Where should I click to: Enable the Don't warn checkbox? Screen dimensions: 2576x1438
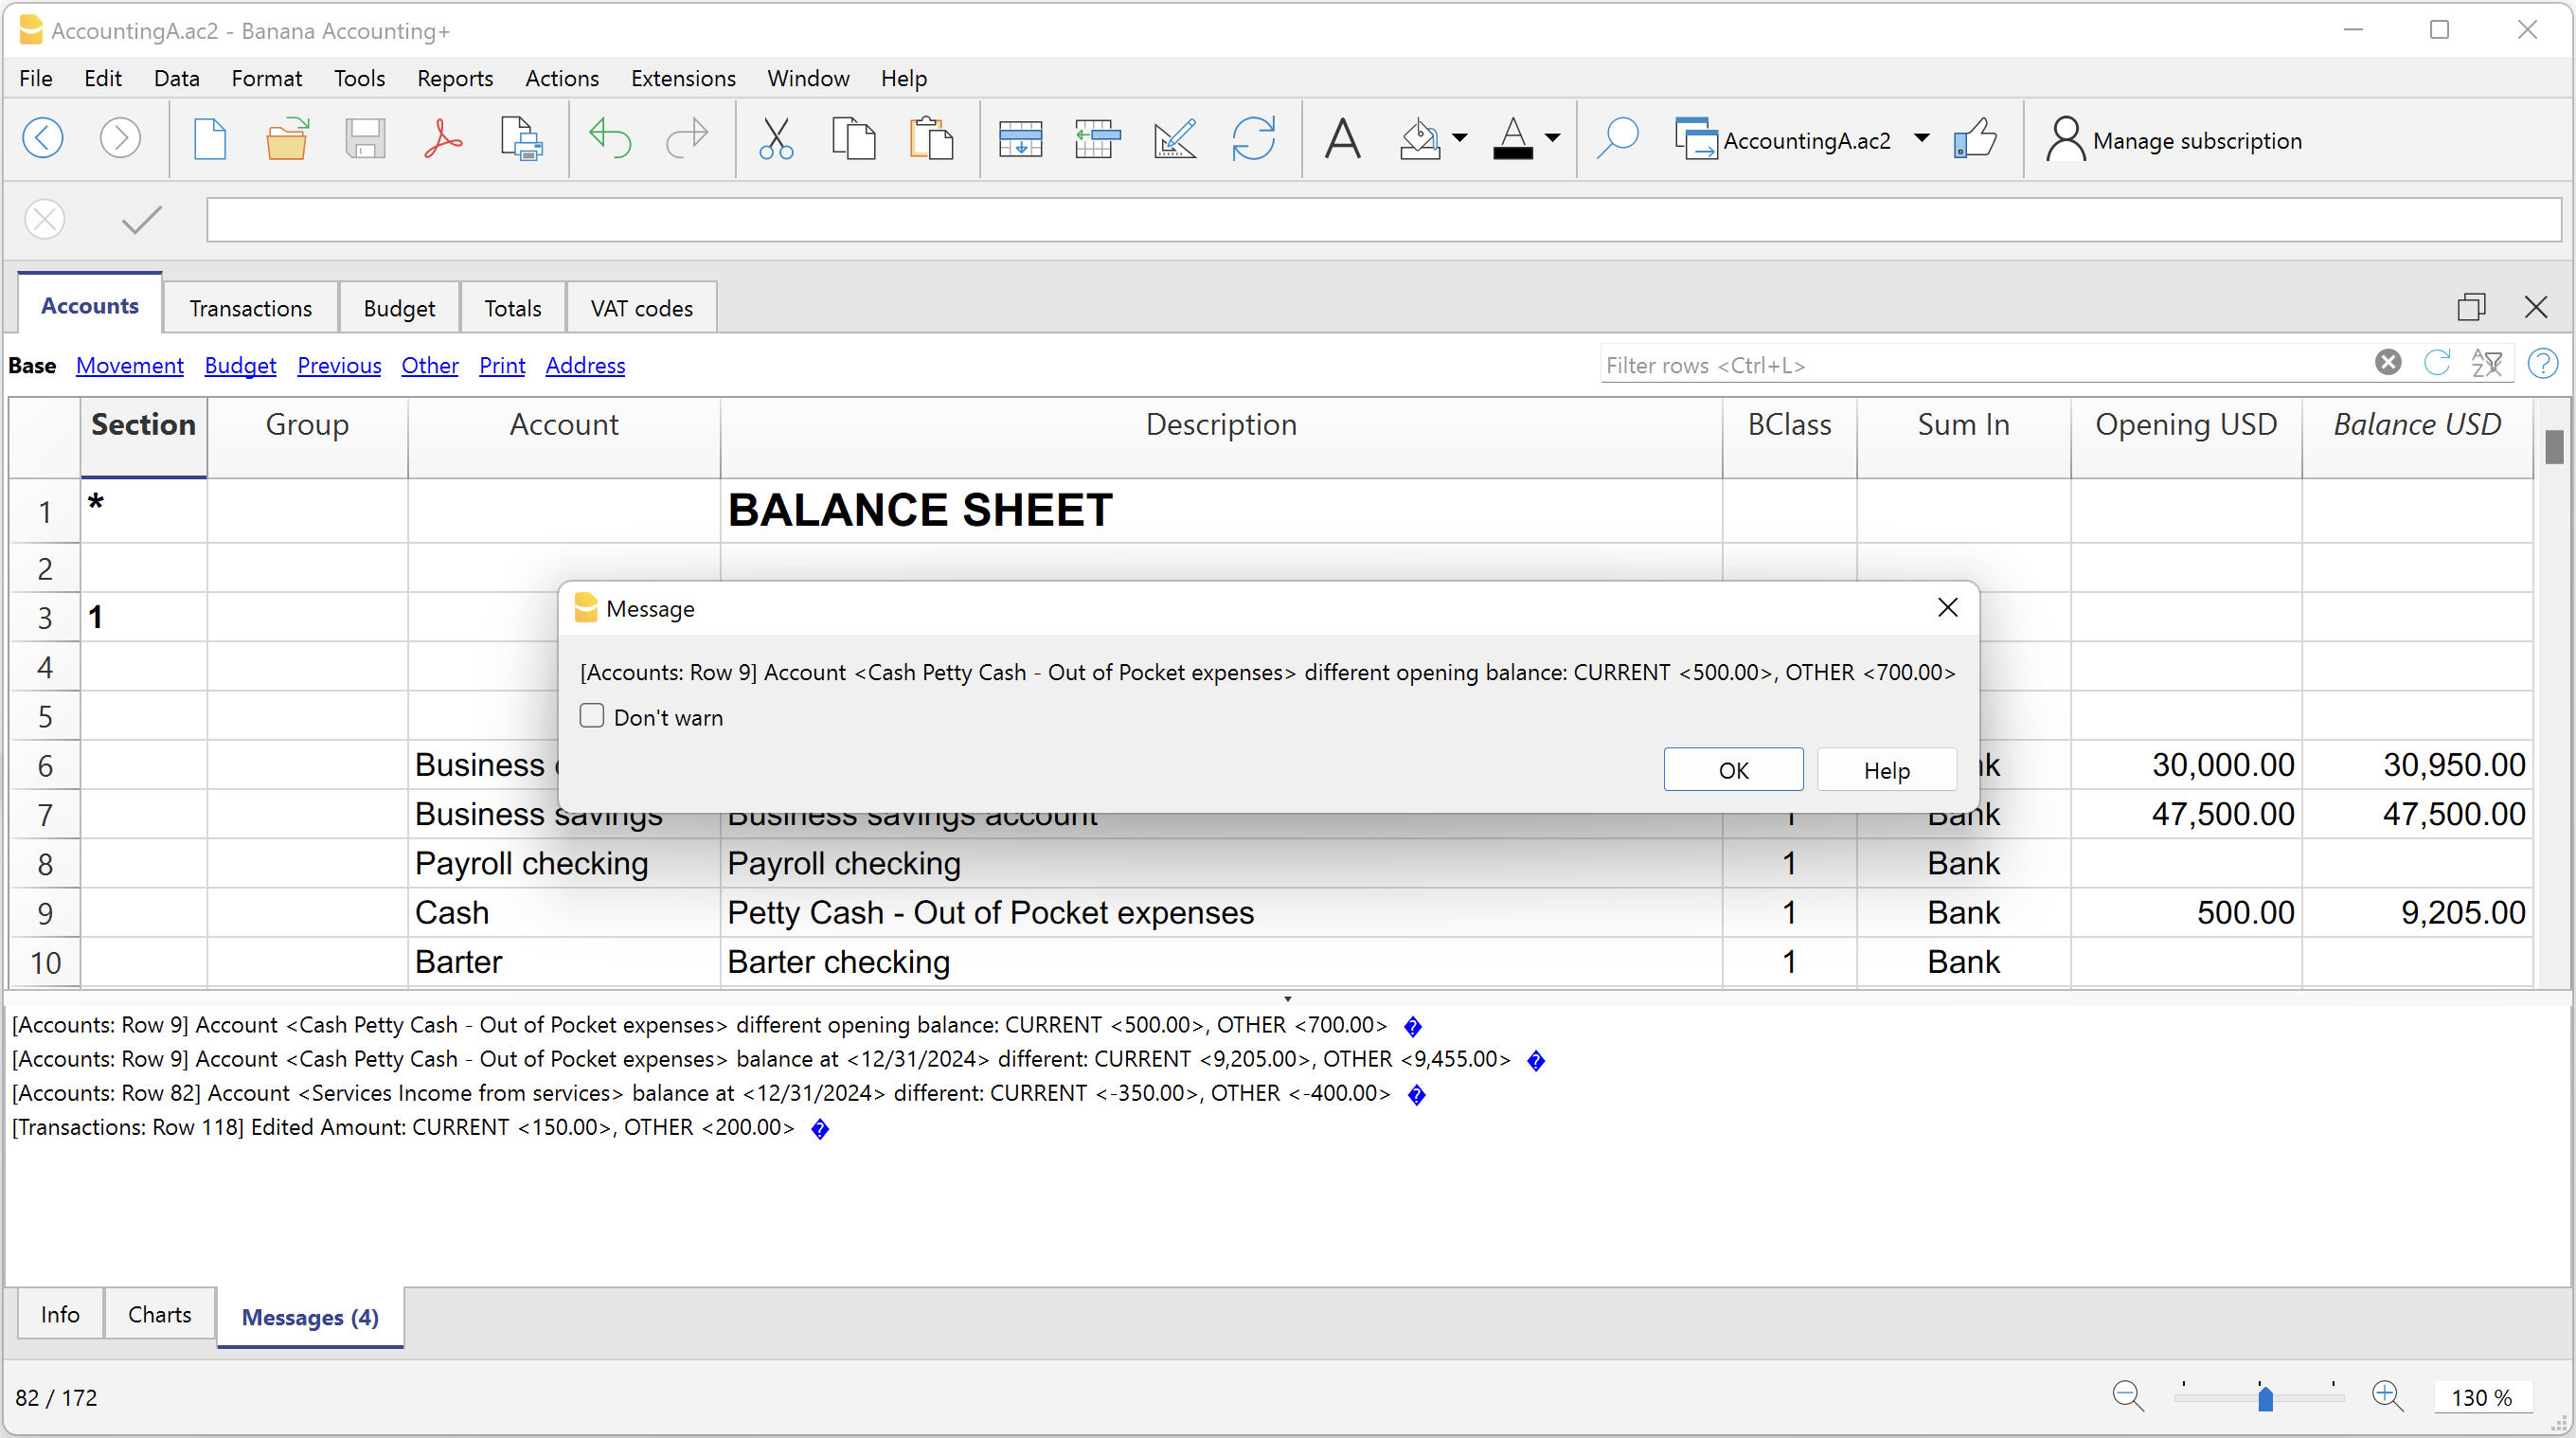592,716
